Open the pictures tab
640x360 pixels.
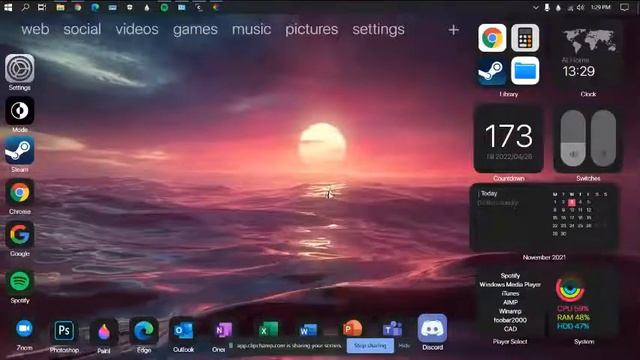(x=311, y=29)
